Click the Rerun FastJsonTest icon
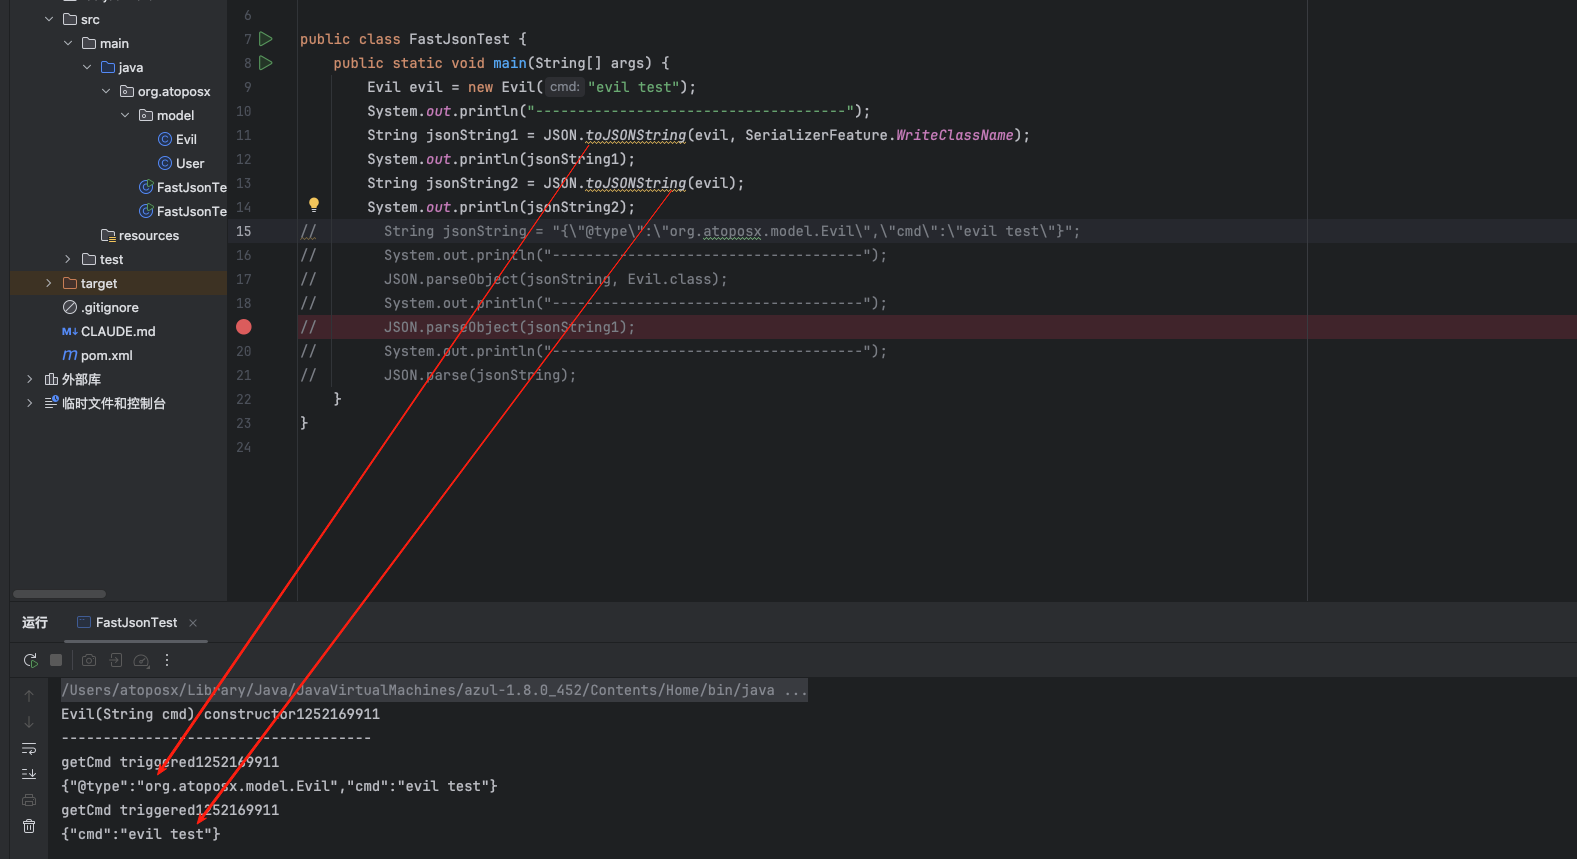Image resolution: width=1577 pixels, height=859 pixels. pyautogui.click(x=30, y=660)
